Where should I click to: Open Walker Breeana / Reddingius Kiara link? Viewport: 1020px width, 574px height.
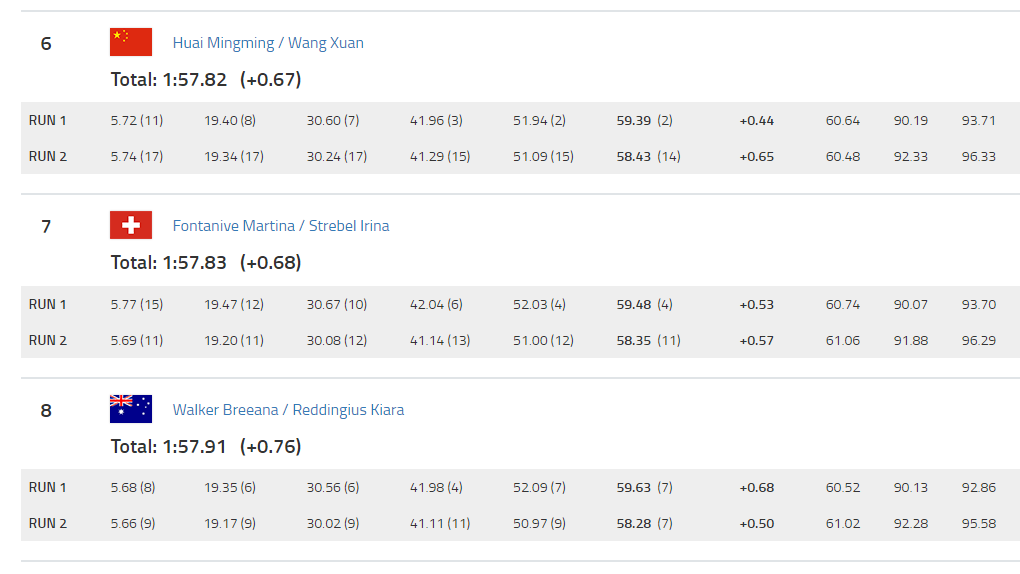(x=288, y=410)
